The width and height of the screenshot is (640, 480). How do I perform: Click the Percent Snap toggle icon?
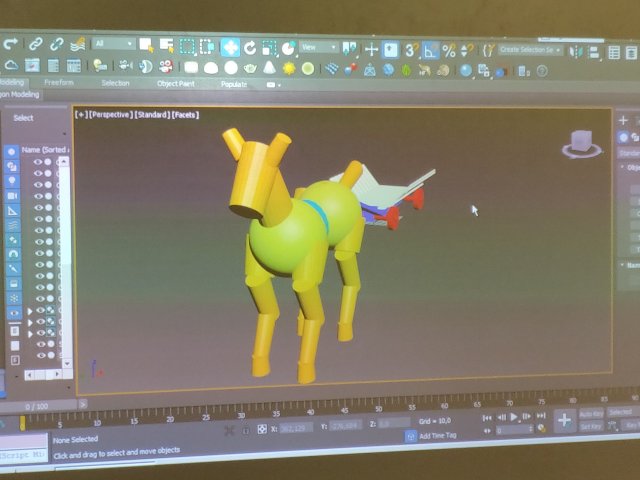[x=449, y=49]
